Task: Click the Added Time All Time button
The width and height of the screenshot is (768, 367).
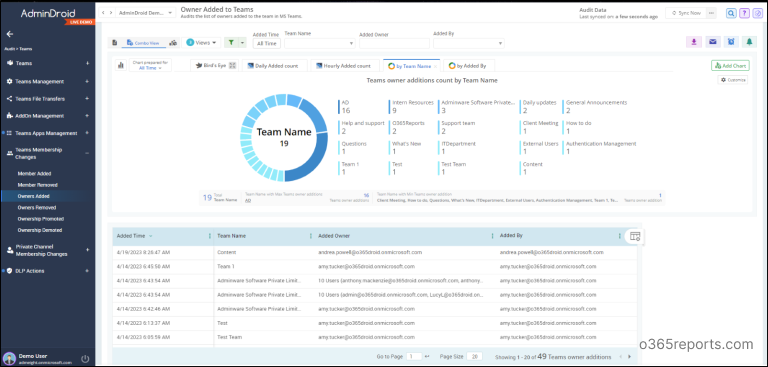Action: pos(266,43)
